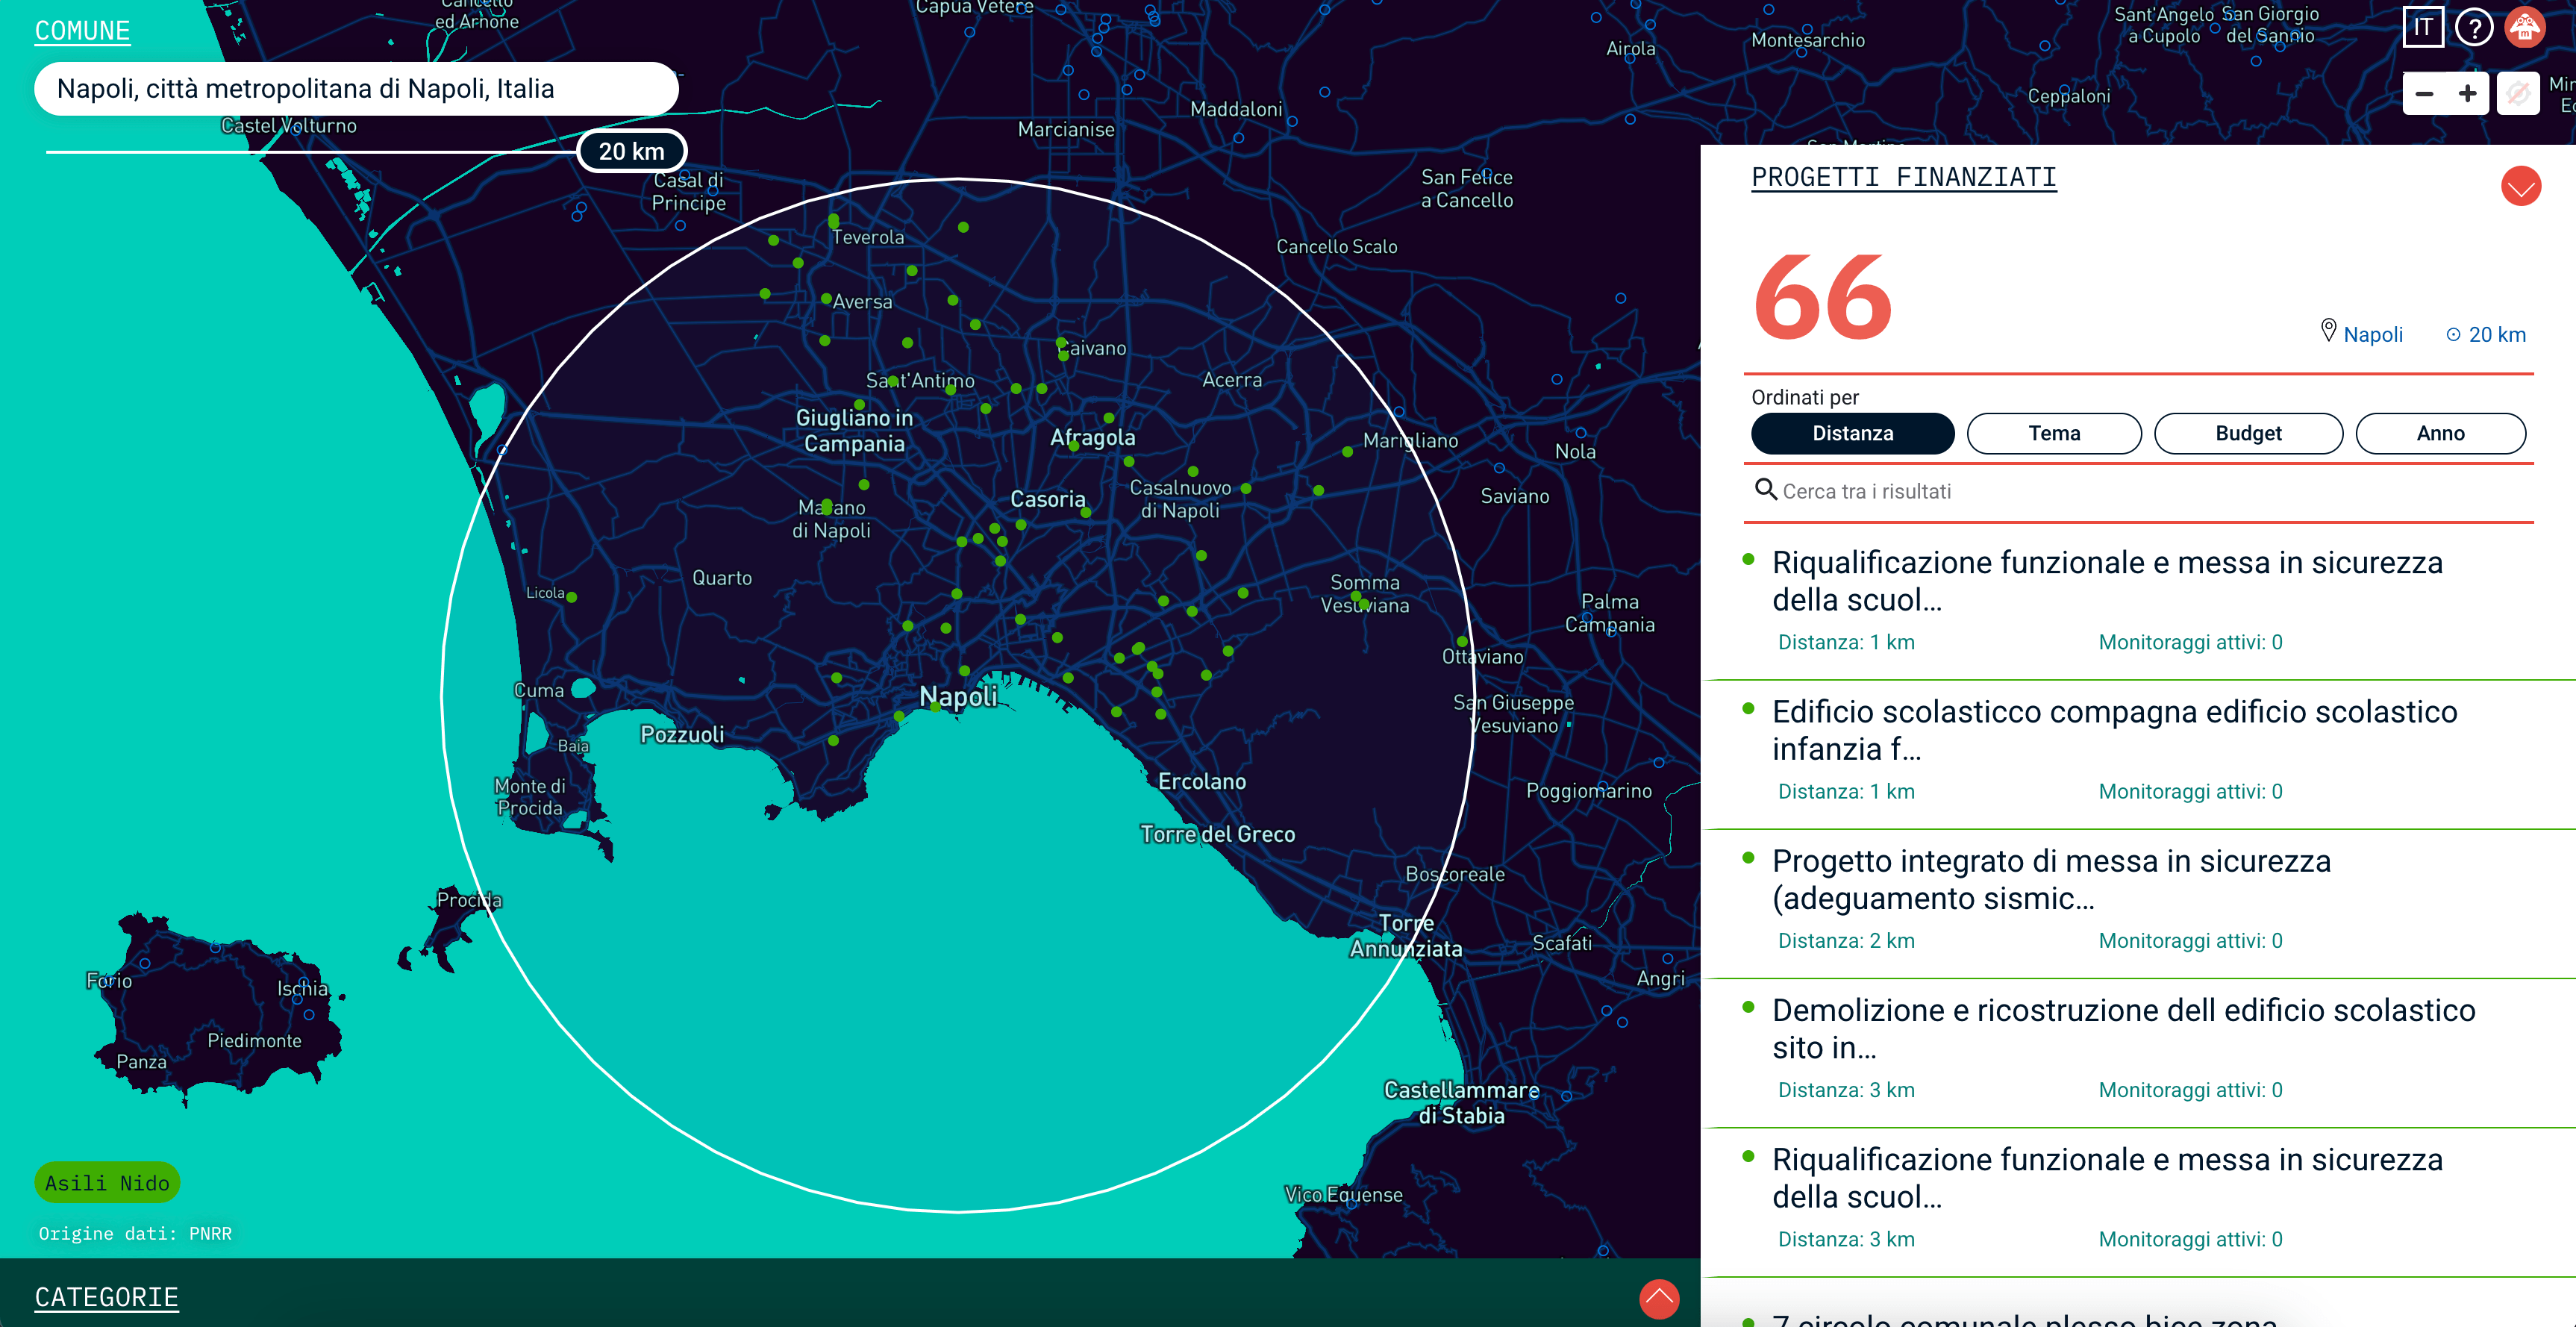2576x1327 pixels.
Task: Open the PROGETTI FINANZIATI heading
Action: tap(1904, 177)
